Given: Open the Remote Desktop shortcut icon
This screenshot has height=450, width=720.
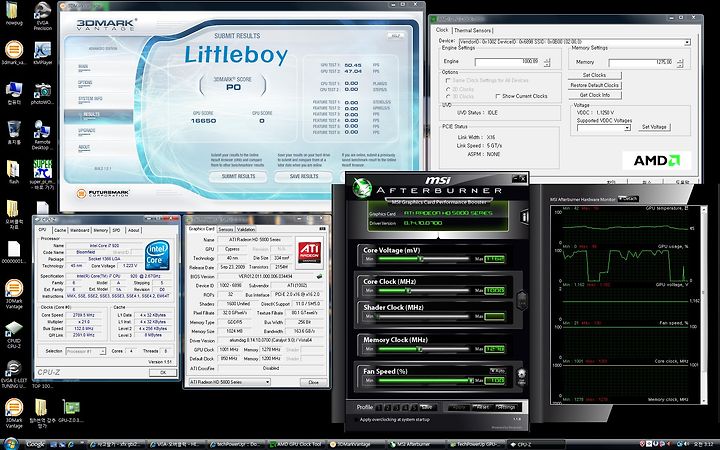Looking at the screenshot, I should 42,135.
